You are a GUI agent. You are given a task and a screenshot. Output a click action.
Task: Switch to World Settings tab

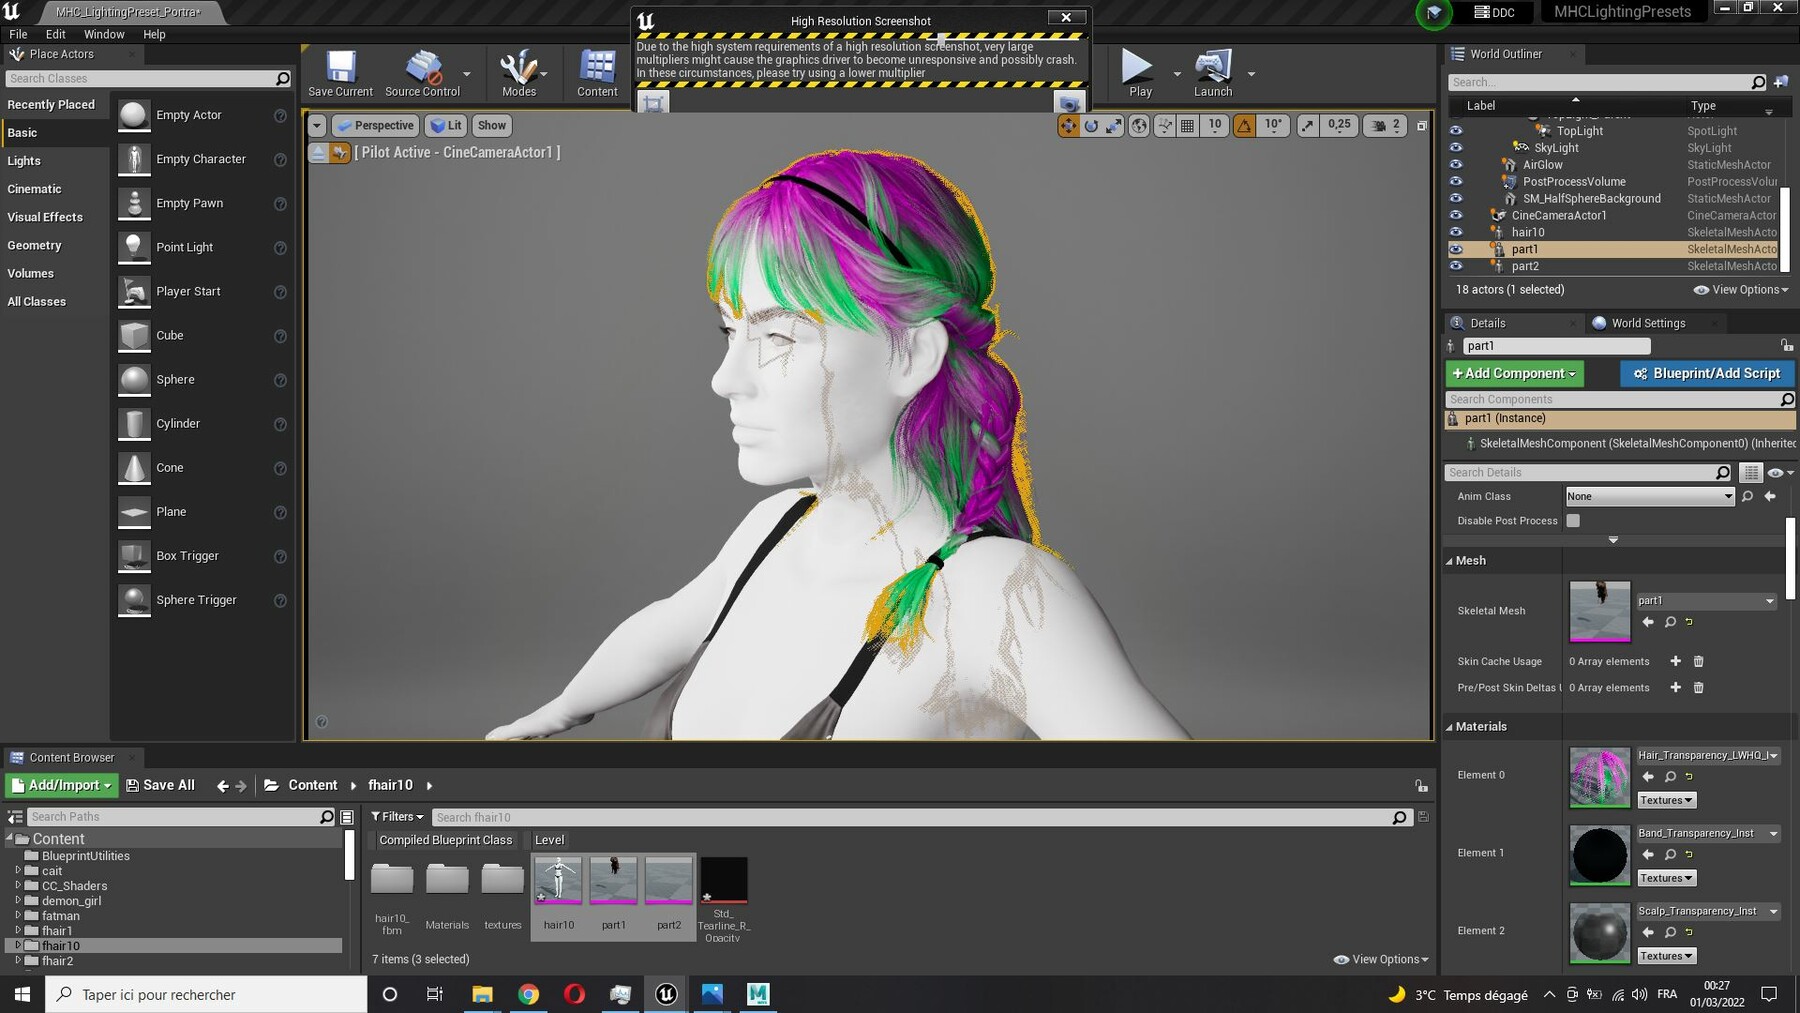coord(1647,323)
